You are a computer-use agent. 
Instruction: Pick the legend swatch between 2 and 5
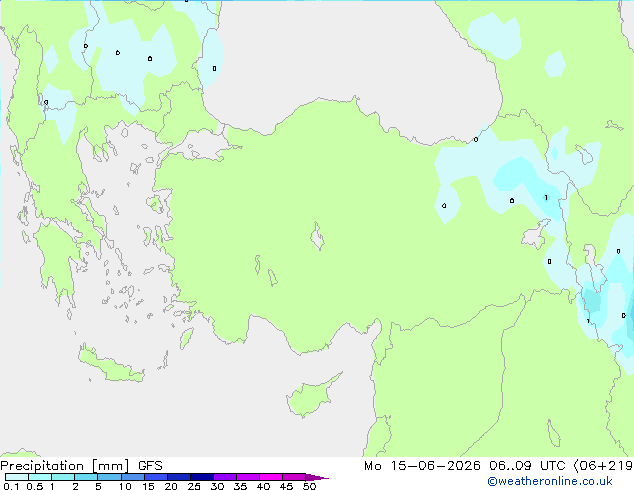click(86, 477)
